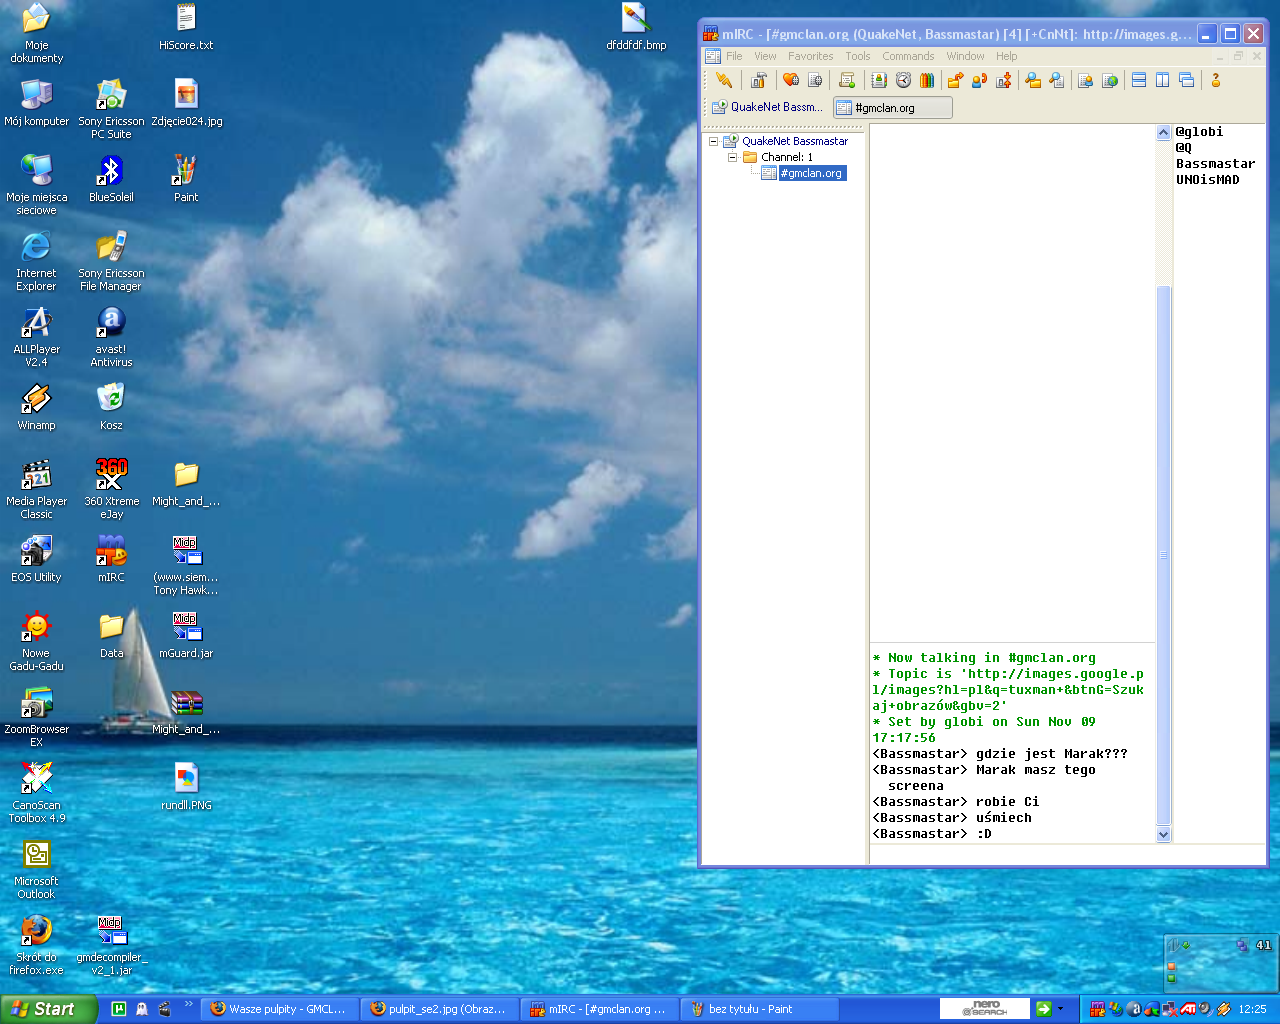Viewport: 1280px width, 1024px height.
Task: Click the Start button
Action: click(48, 1009)
